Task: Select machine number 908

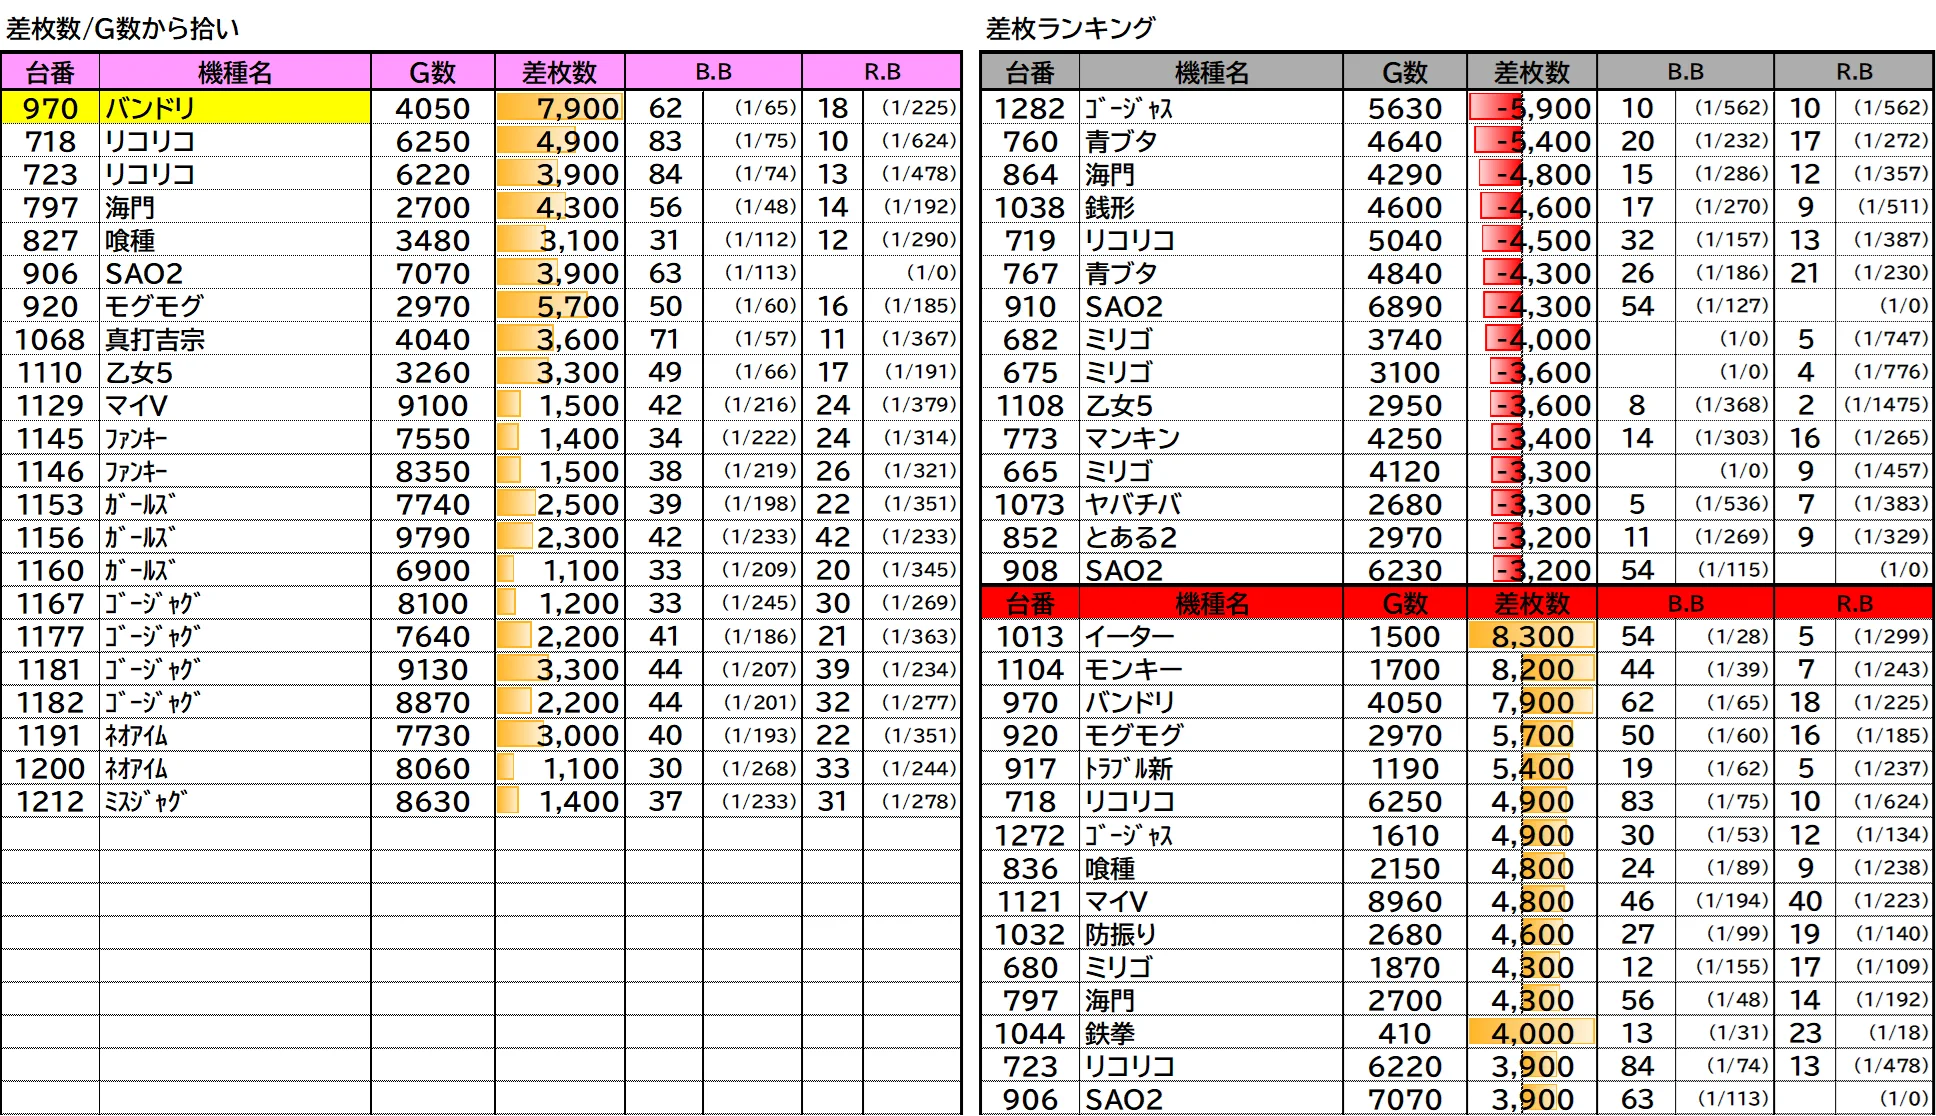Action: pyautogui.click(x=1030, y=570)
